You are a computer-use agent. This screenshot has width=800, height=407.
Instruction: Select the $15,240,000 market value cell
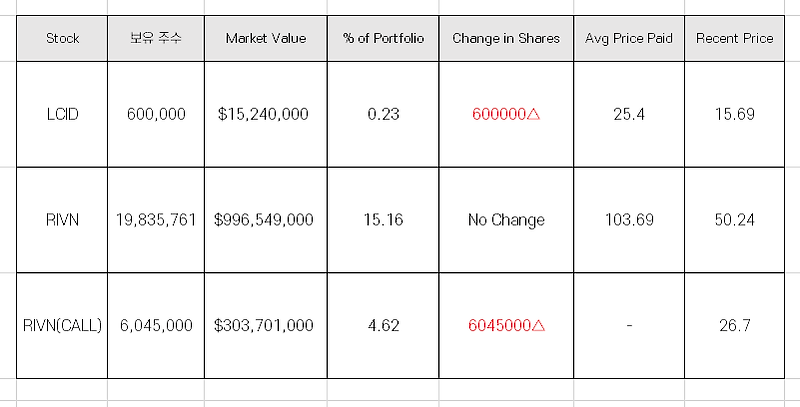click(x=266, y=114)
